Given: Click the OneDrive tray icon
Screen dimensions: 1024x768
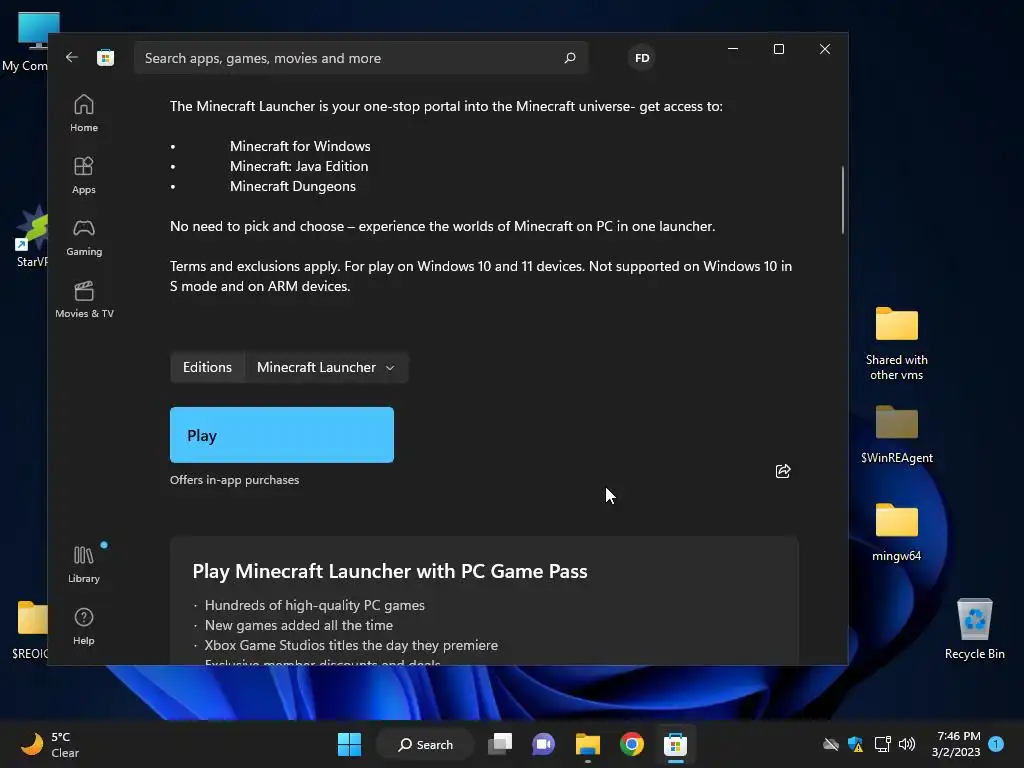Looking at the screenshot, I should point(831,744).
